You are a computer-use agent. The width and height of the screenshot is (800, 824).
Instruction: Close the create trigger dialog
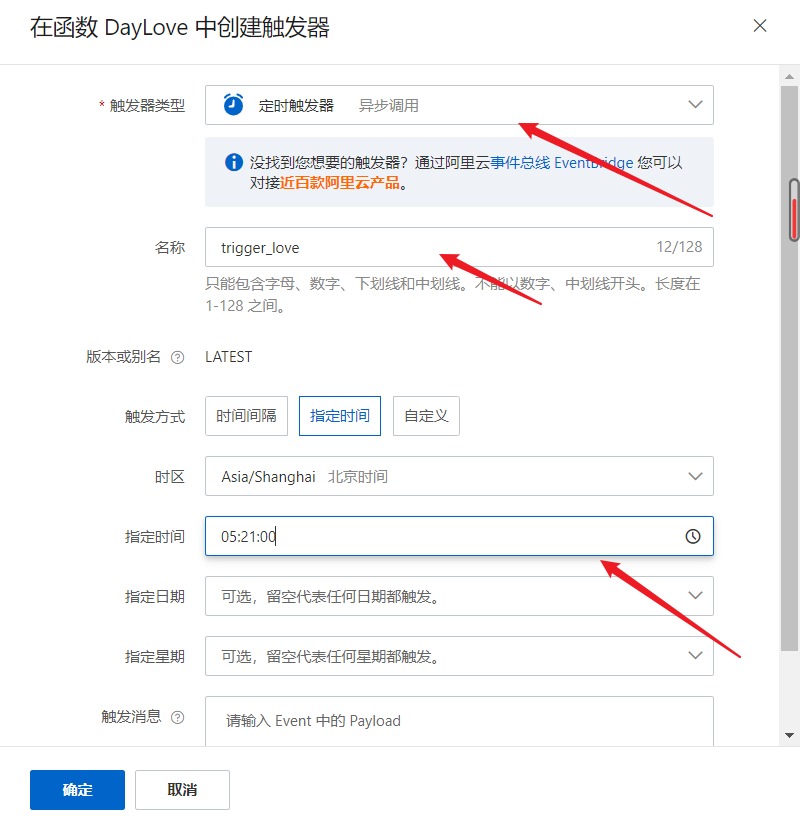tap(760, 26)
